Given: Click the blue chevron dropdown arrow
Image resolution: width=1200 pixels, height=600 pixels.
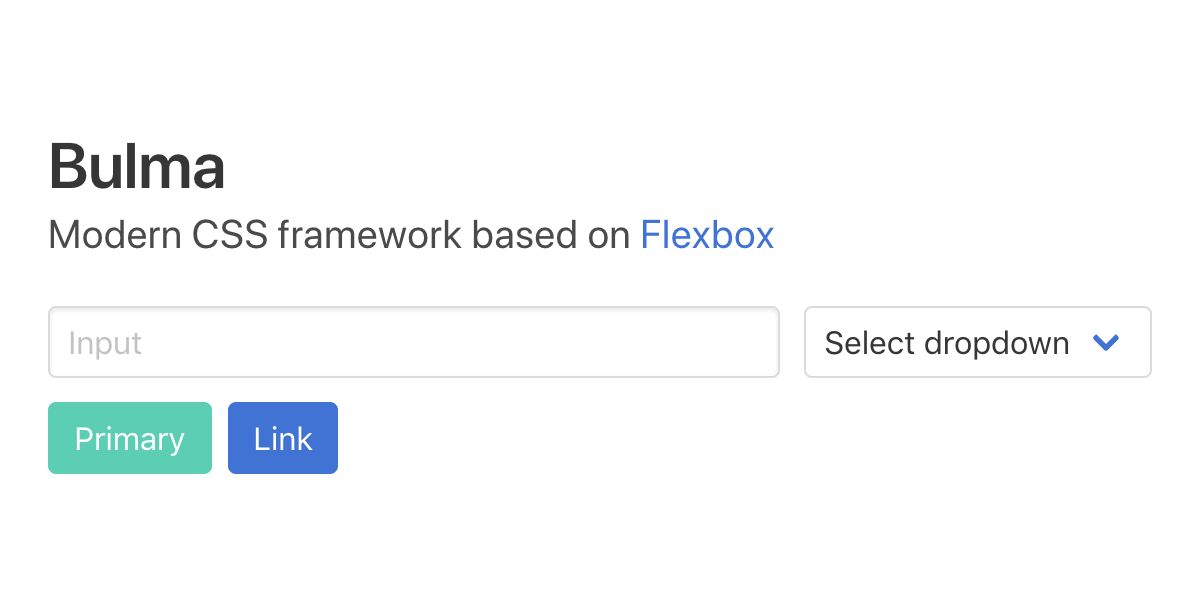Looking at the screenshot, I should pyautogui.click(x=1105, y=342).
